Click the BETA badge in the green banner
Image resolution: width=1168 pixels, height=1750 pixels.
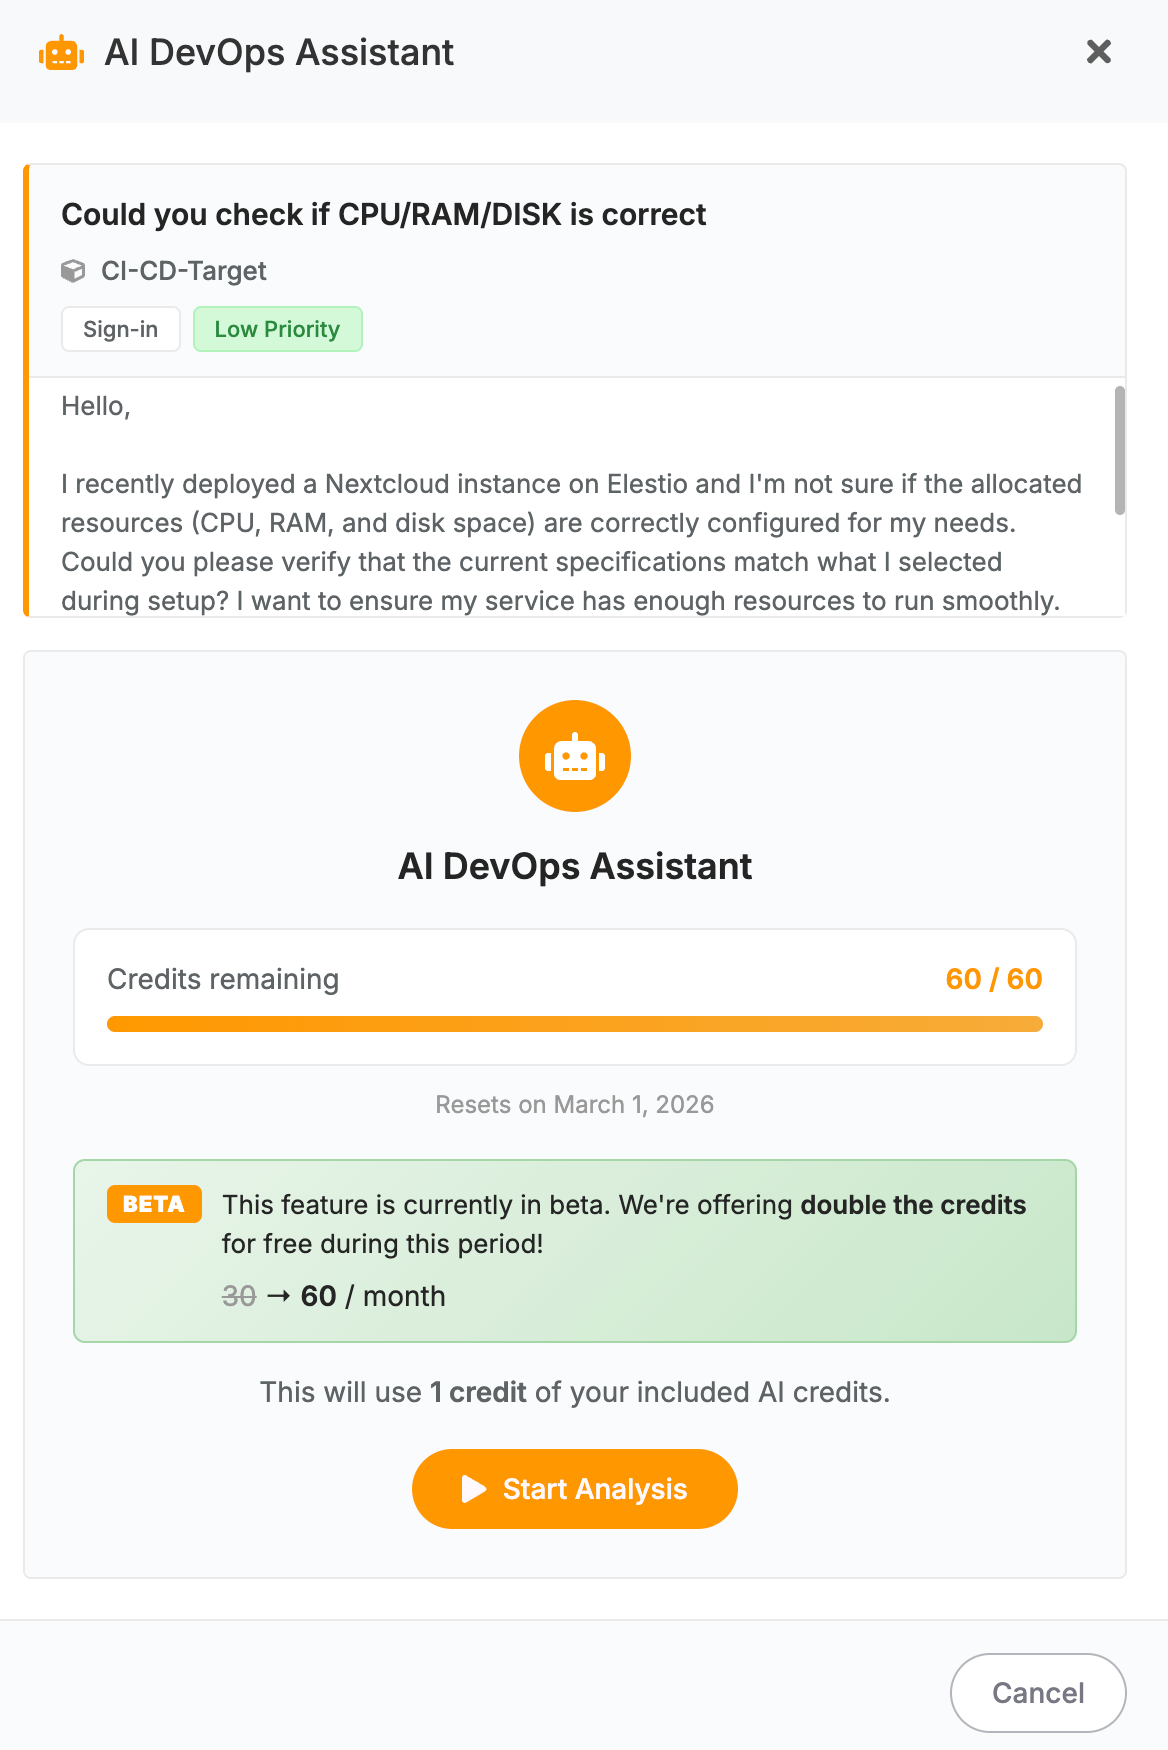click(x=154, y=1204)
